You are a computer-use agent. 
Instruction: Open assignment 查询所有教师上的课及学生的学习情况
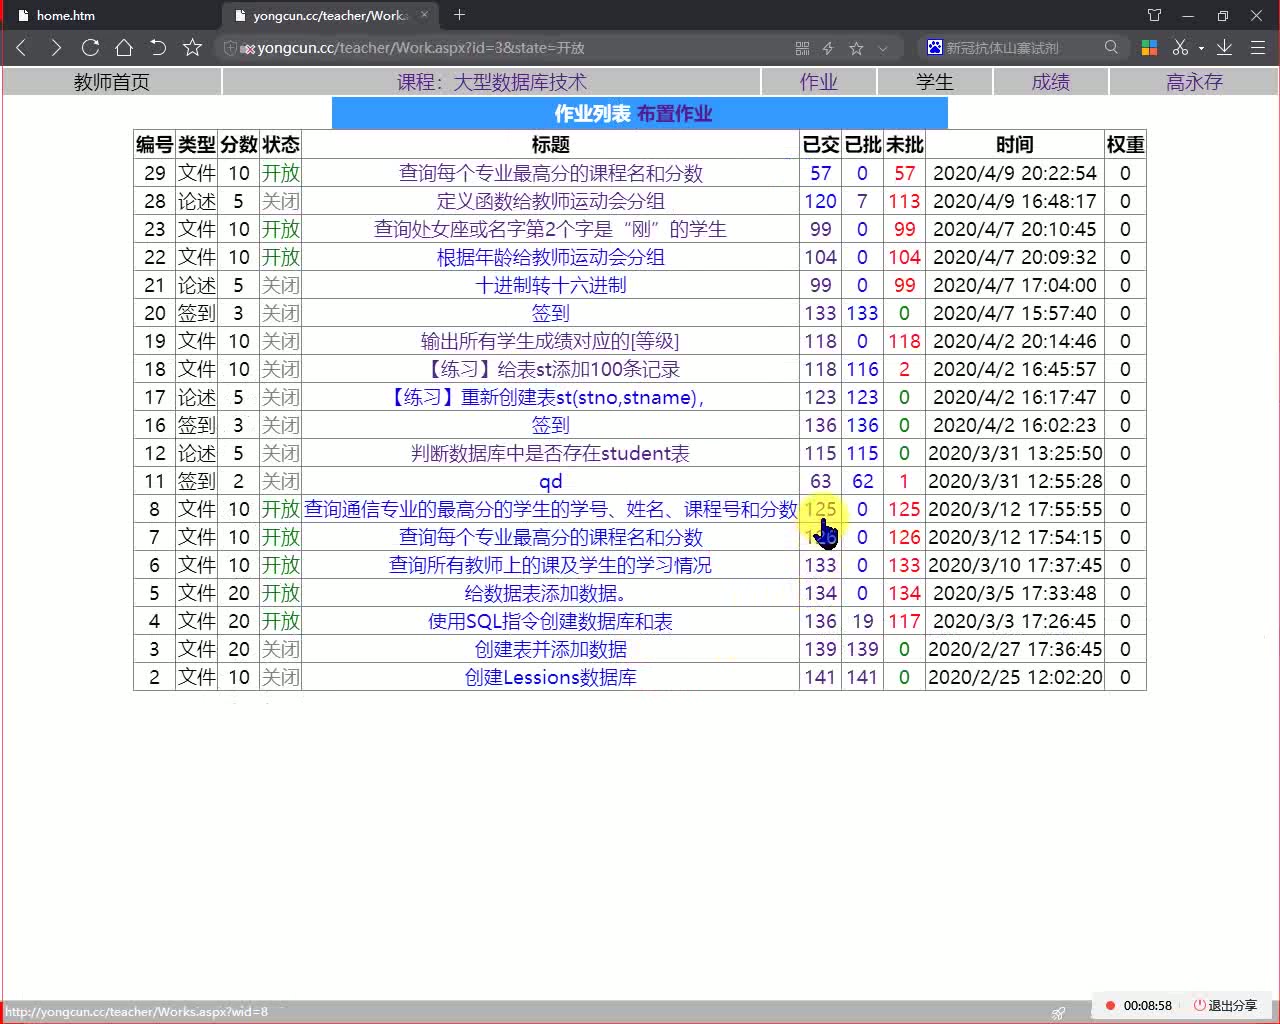550,565
